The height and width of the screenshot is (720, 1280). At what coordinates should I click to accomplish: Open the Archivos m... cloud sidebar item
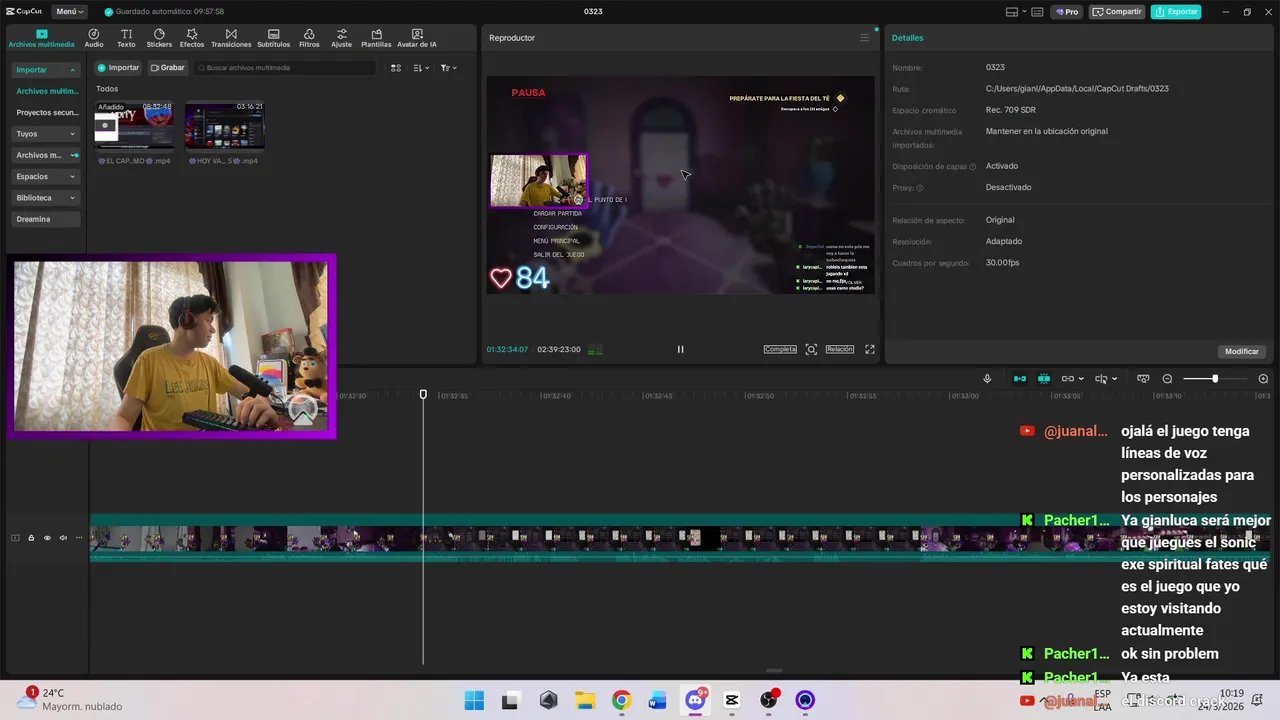[x=46, y=155]
